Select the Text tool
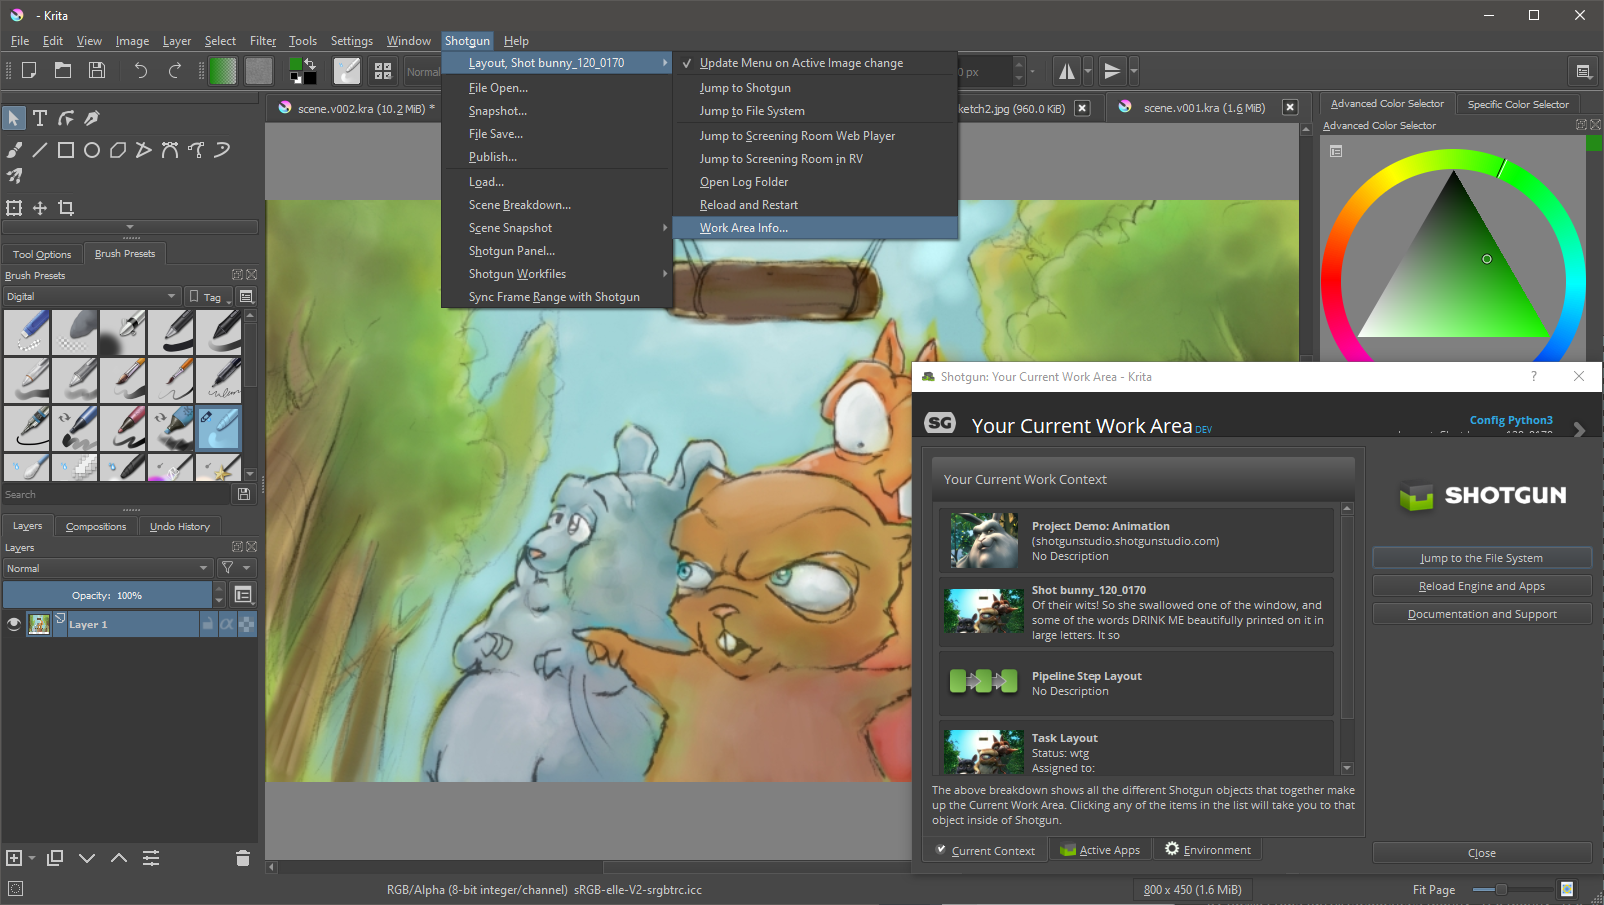 (x=40, y=118)
